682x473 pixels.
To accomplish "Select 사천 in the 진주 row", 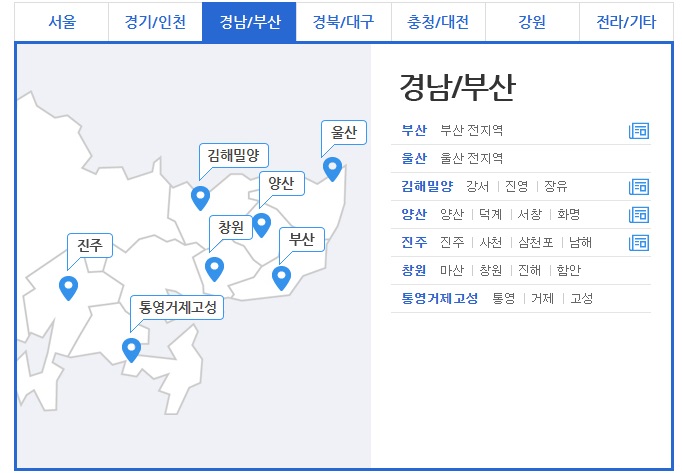I will (x=491, y=242).
